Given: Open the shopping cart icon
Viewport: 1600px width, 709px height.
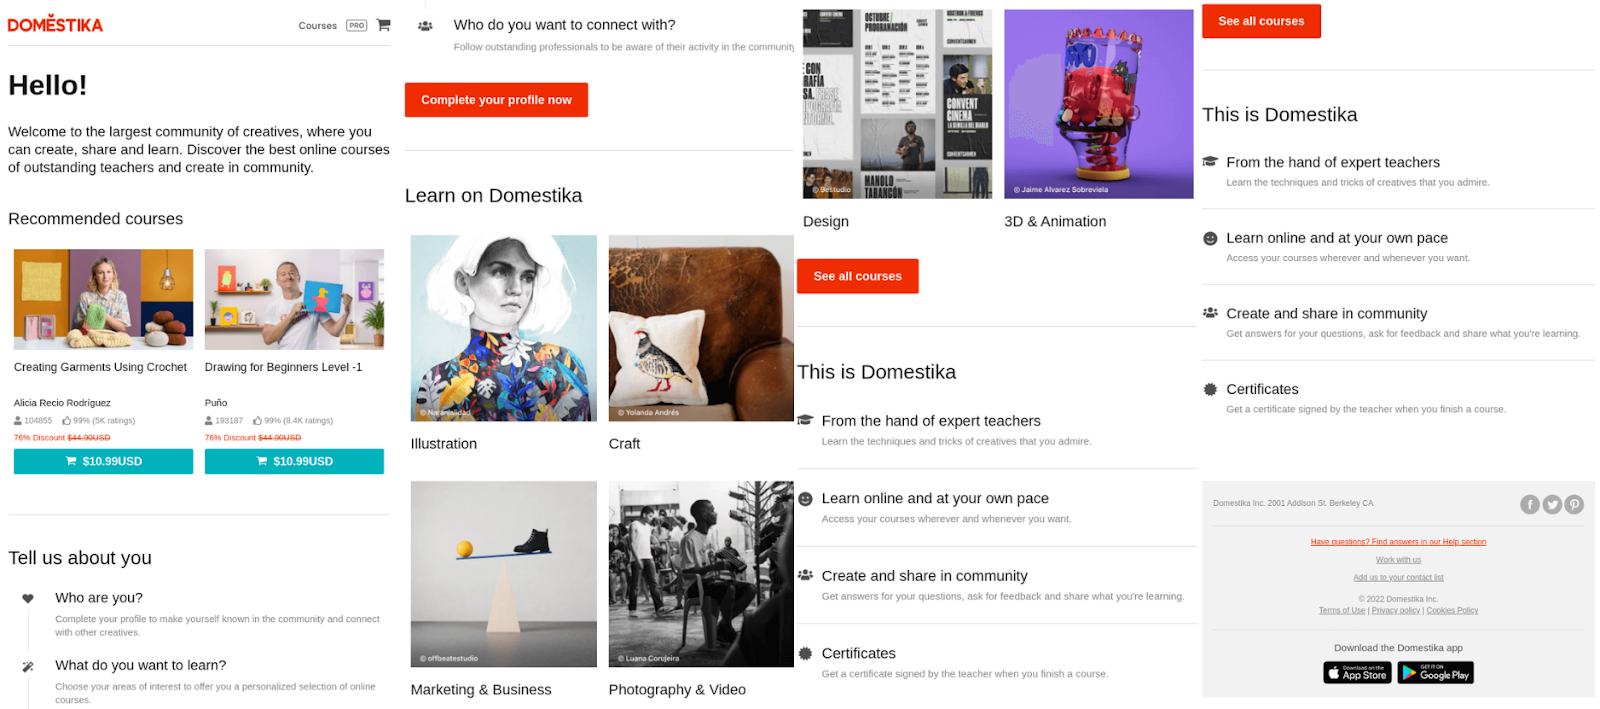Looking at the screenshot, I should tap(383, 25).
